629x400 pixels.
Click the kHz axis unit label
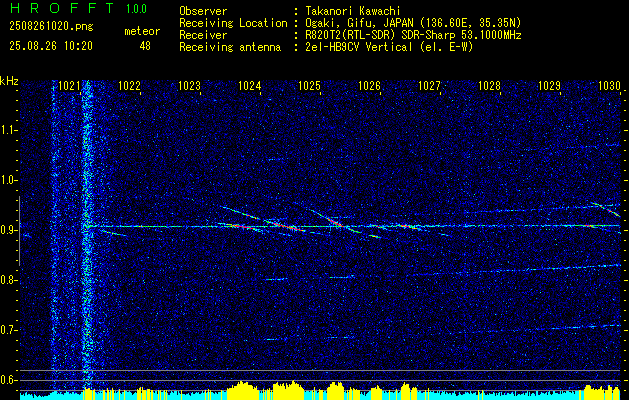point(9,81)
